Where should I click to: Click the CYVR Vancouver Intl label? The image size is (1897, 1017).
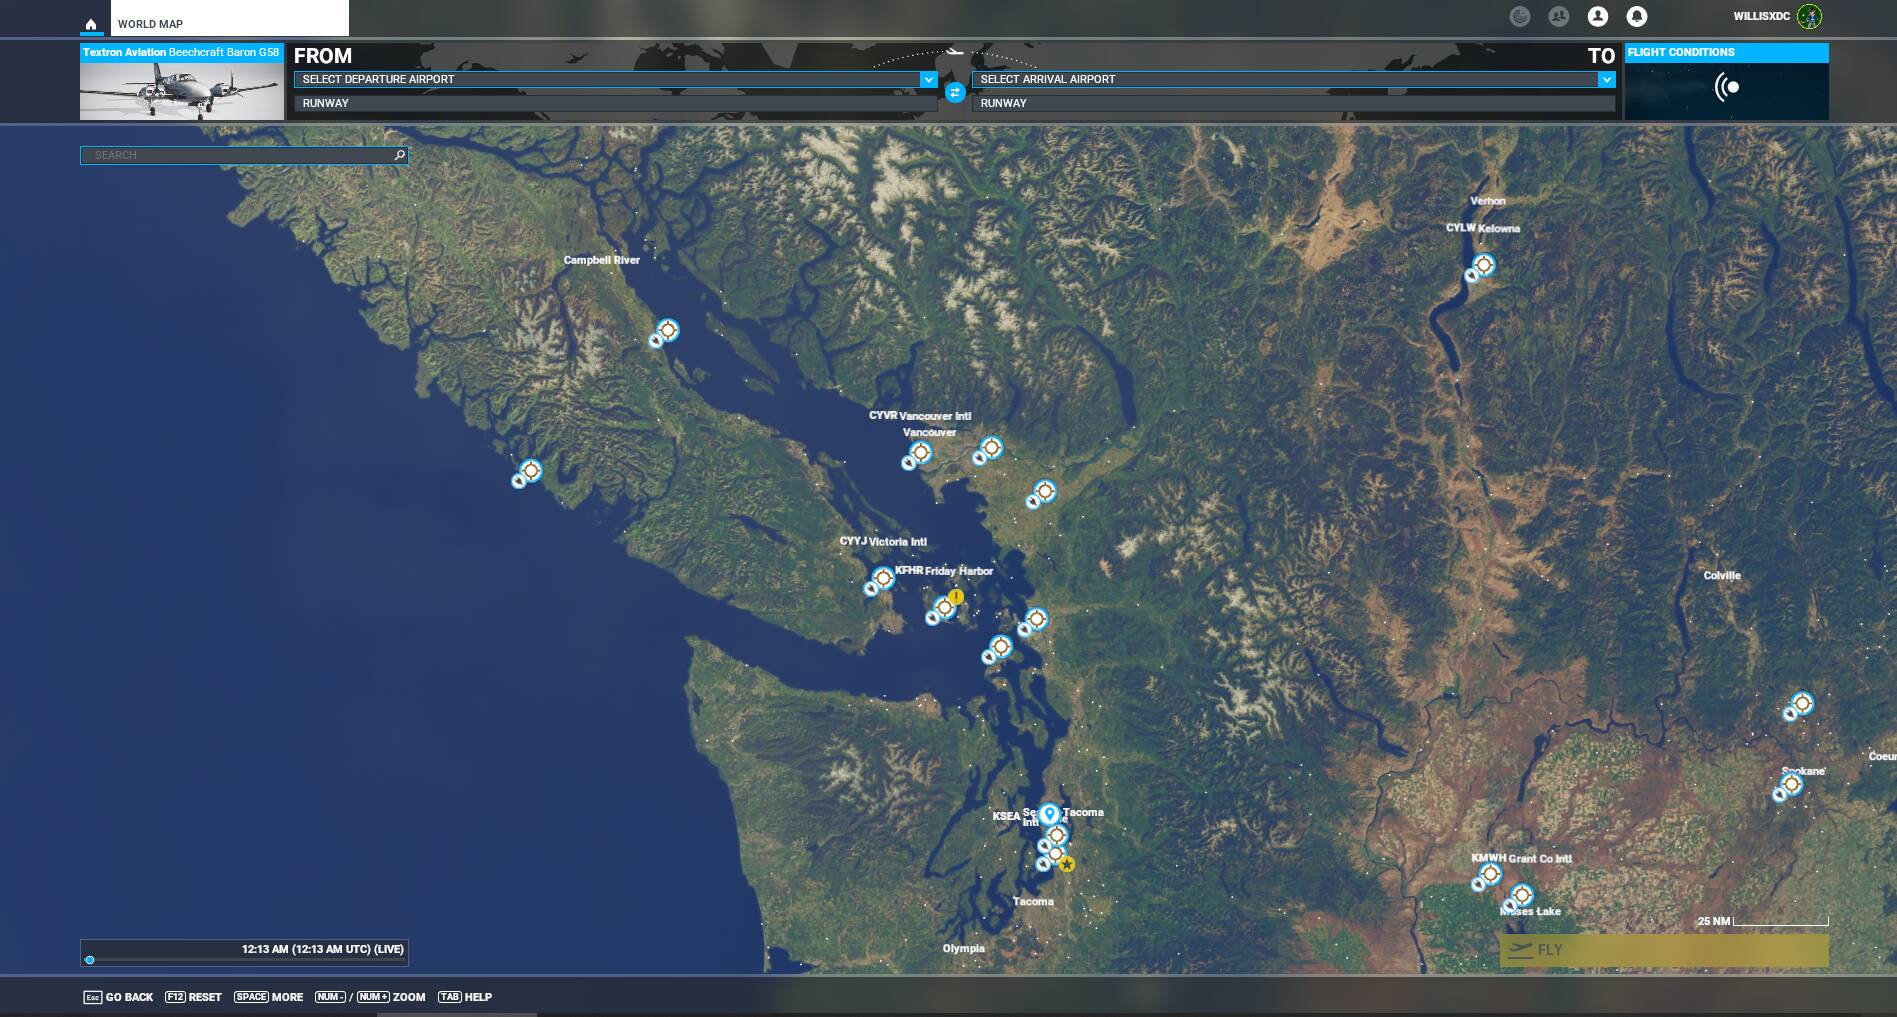pos(920,416)
